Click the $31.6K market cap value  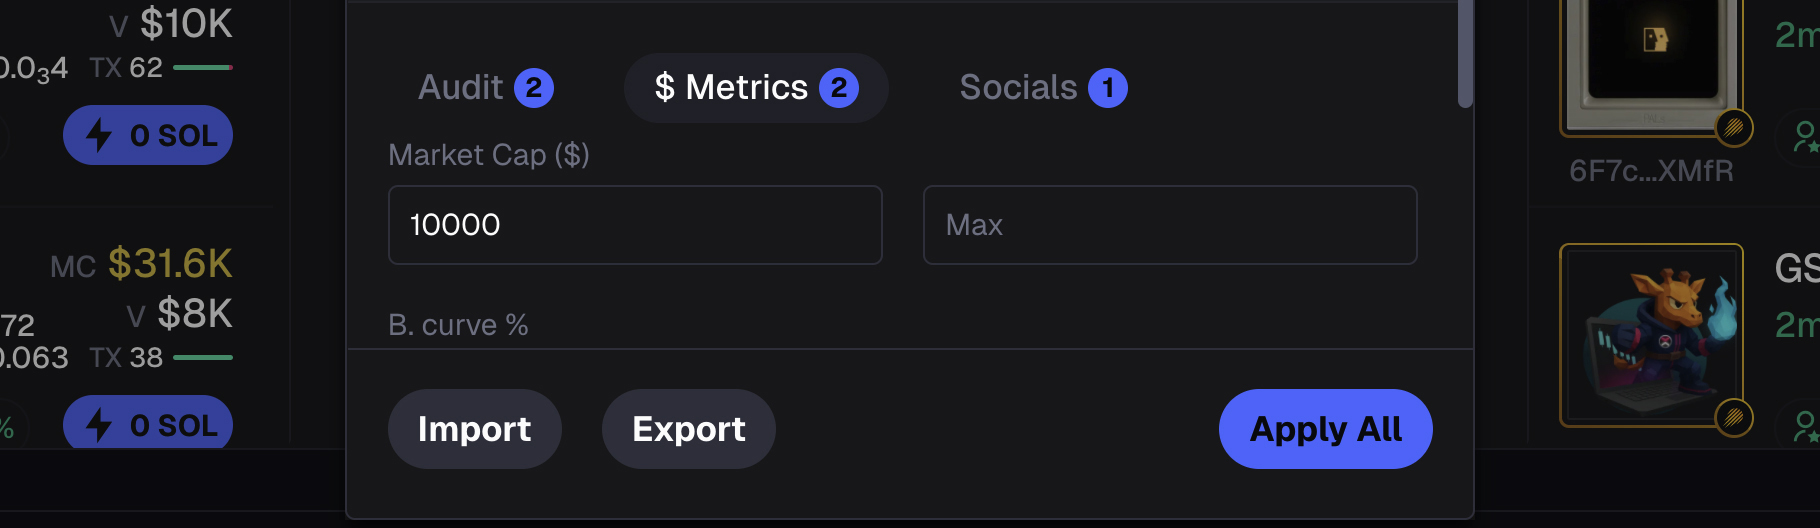pyautogui.click(x=170, y=264)
